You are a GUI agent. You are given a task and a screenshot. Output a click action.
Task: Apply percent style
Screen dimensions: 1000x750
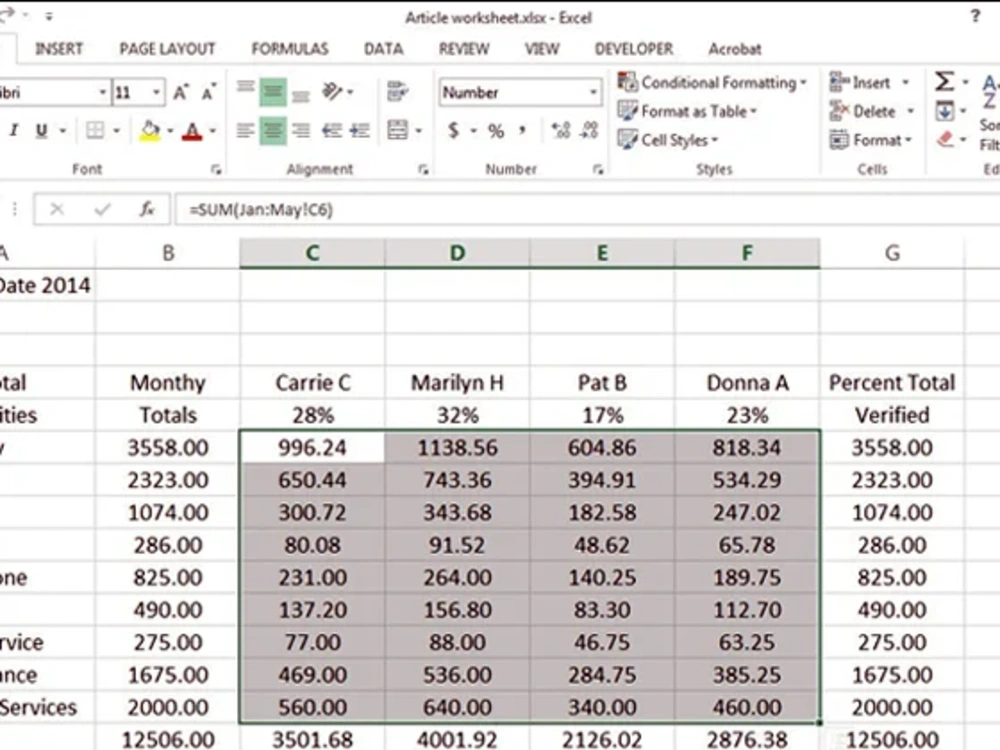496,131
